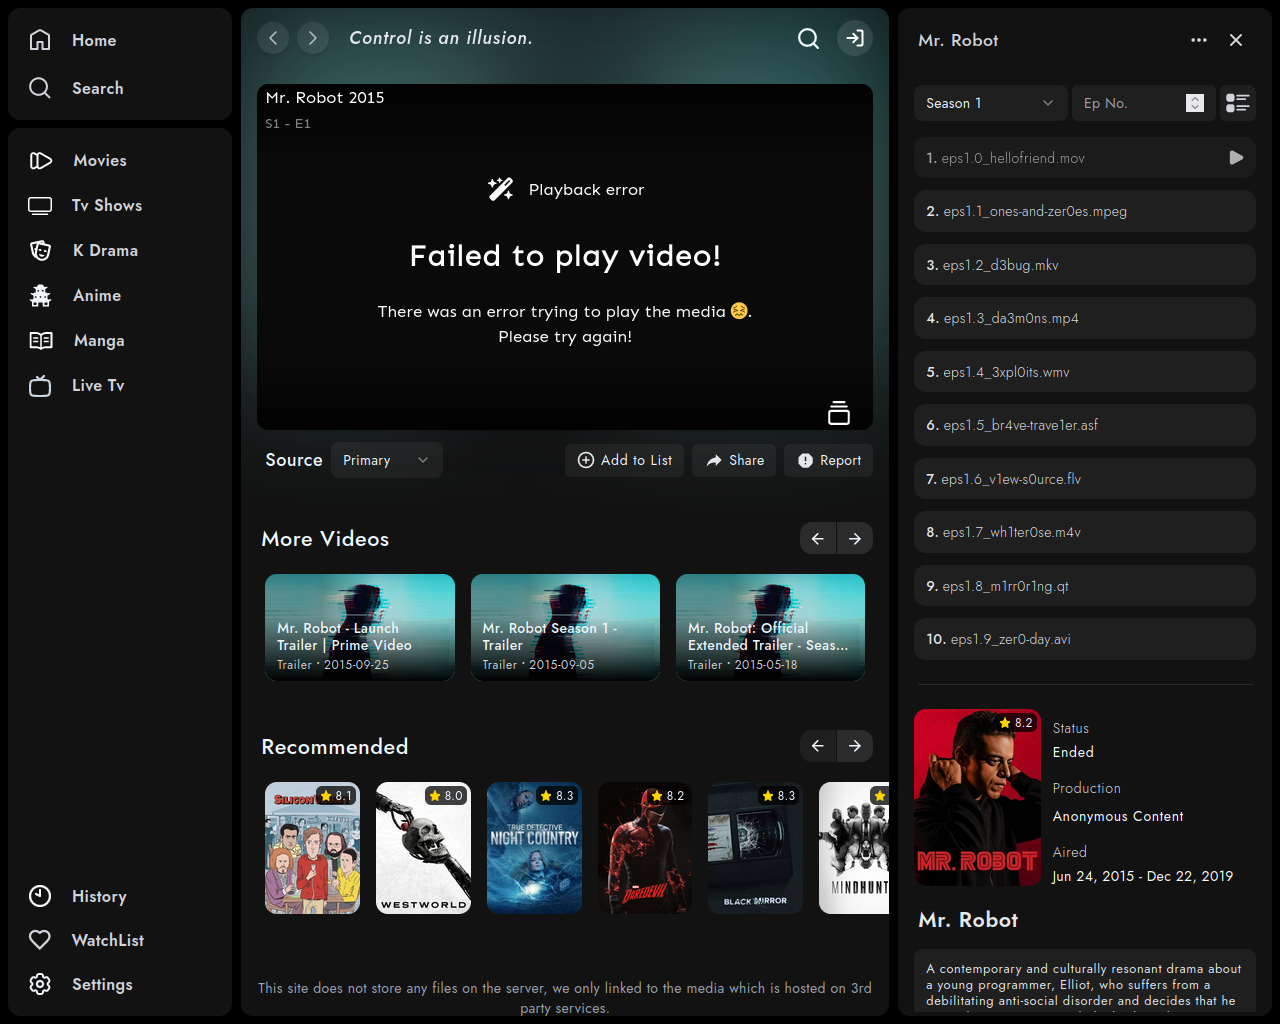1280x1024 pixels.
Task: Select episode 9 eps1.8_m1rr0r1ng.qt
Action: (x=1085, y=586)
